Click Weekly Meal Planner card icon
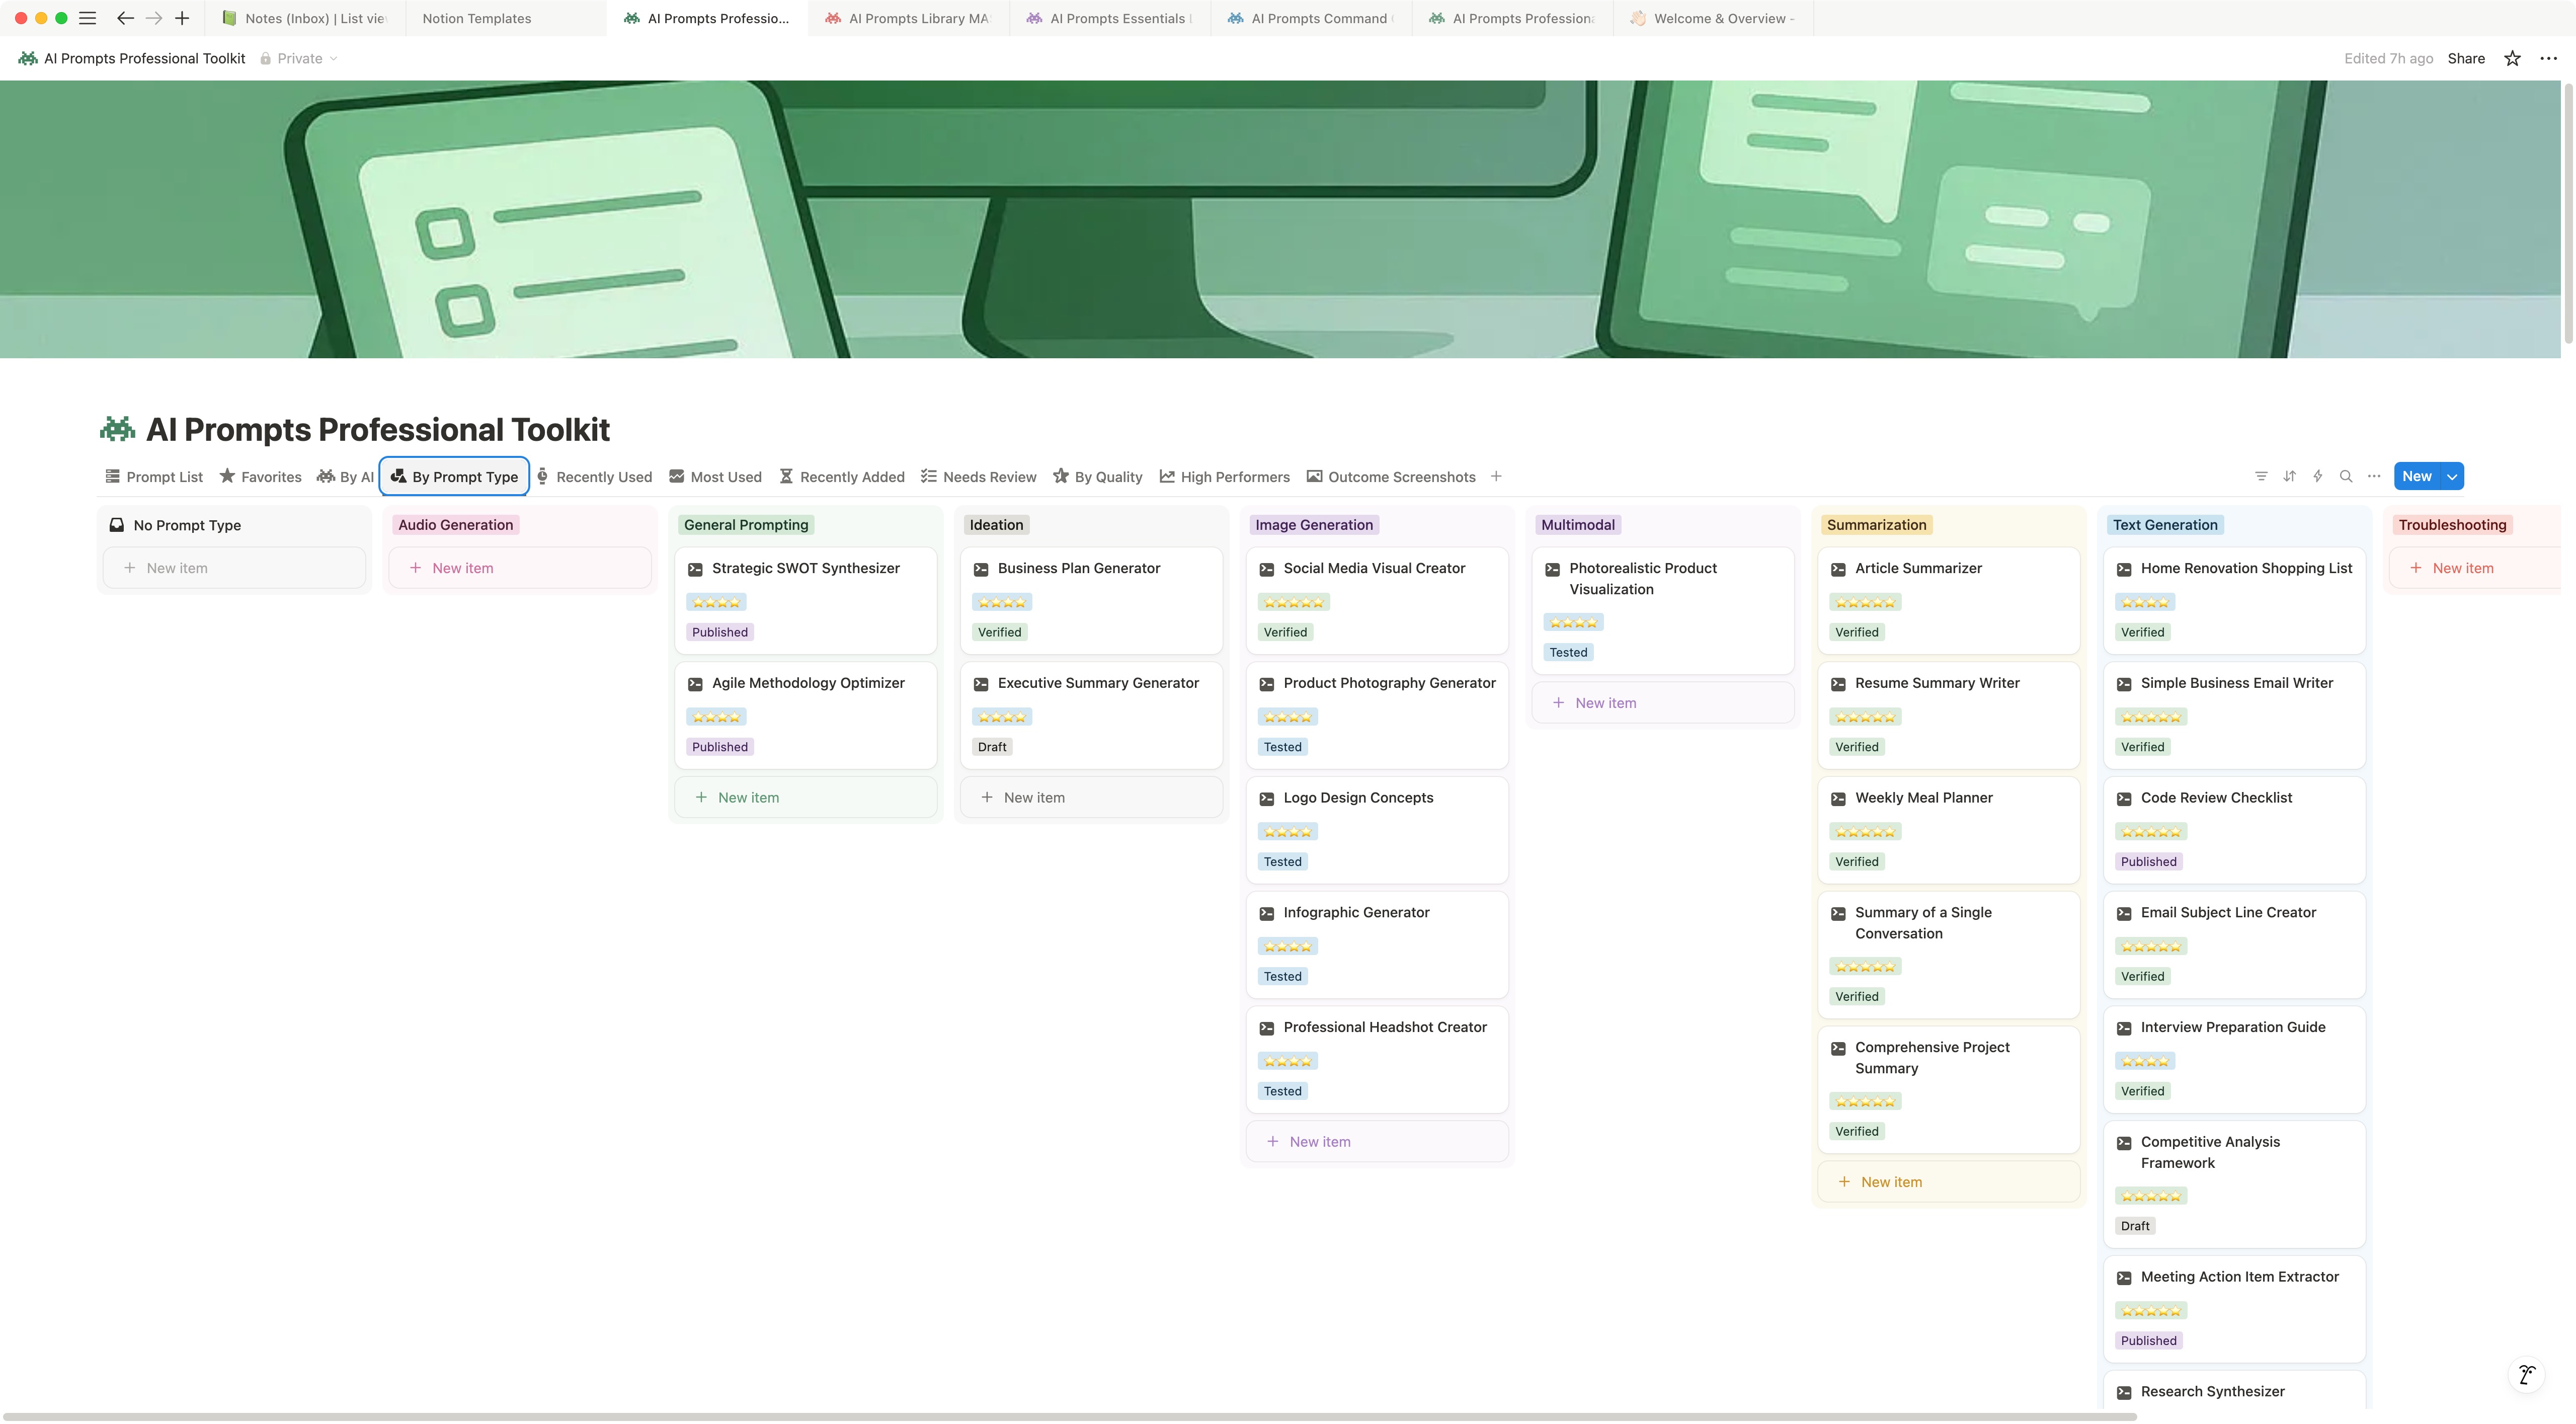The height and width of the screenshot is (1424, 2576). (x=1838, y=798)
